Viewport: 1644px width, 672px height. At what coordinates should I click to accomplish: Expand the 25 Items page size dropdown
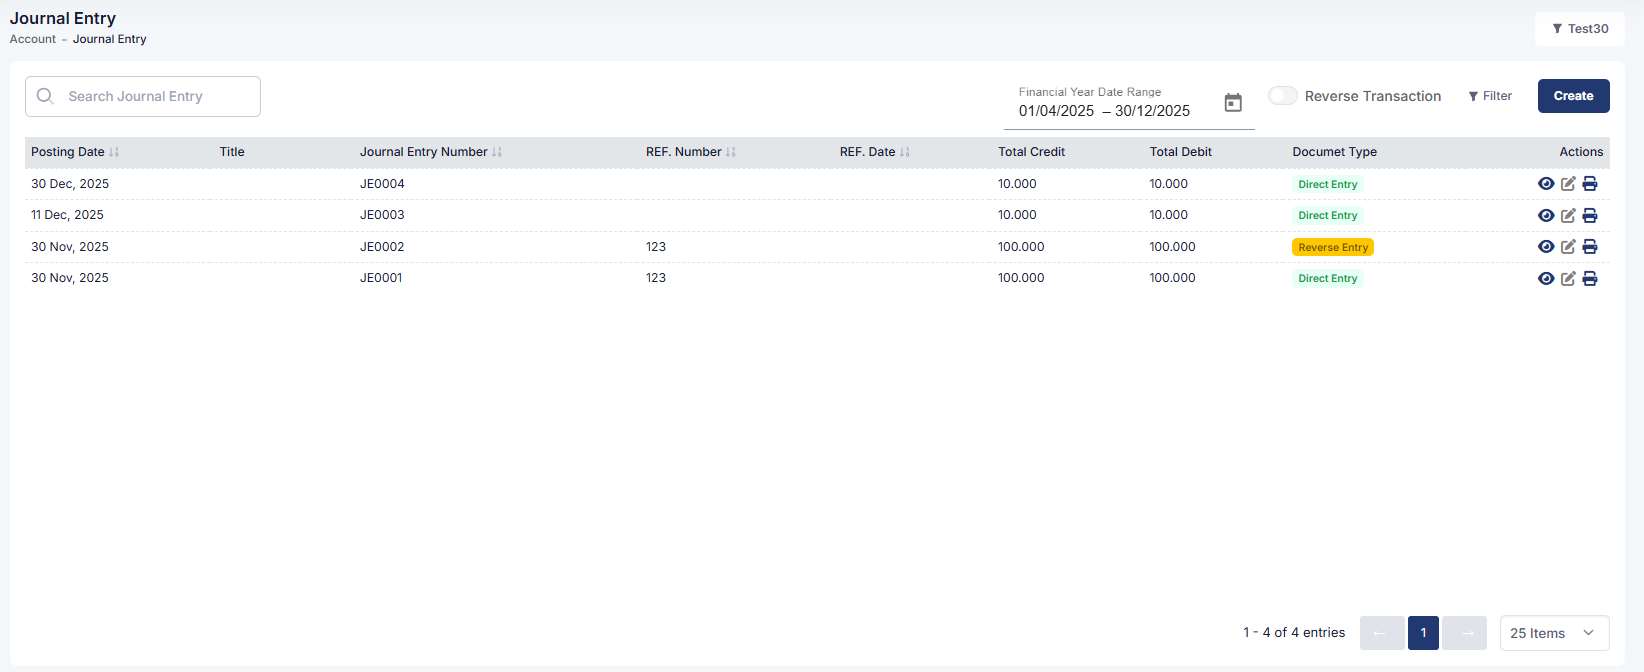point(1554,633)
